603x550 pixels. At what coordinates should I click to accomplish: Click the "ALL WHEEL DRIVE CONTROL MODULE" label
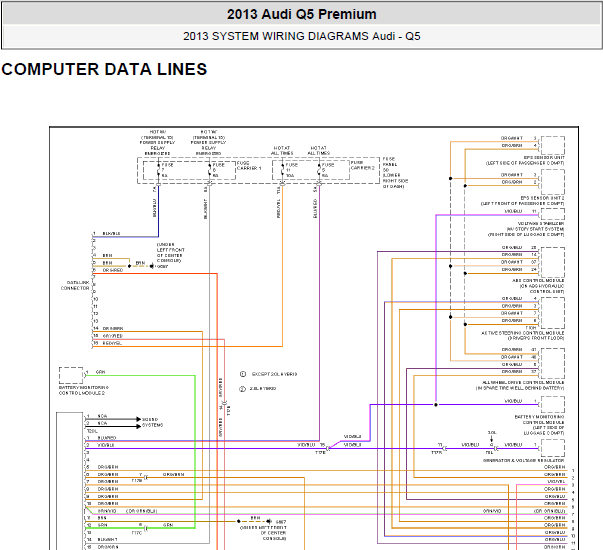pos(520,385)
